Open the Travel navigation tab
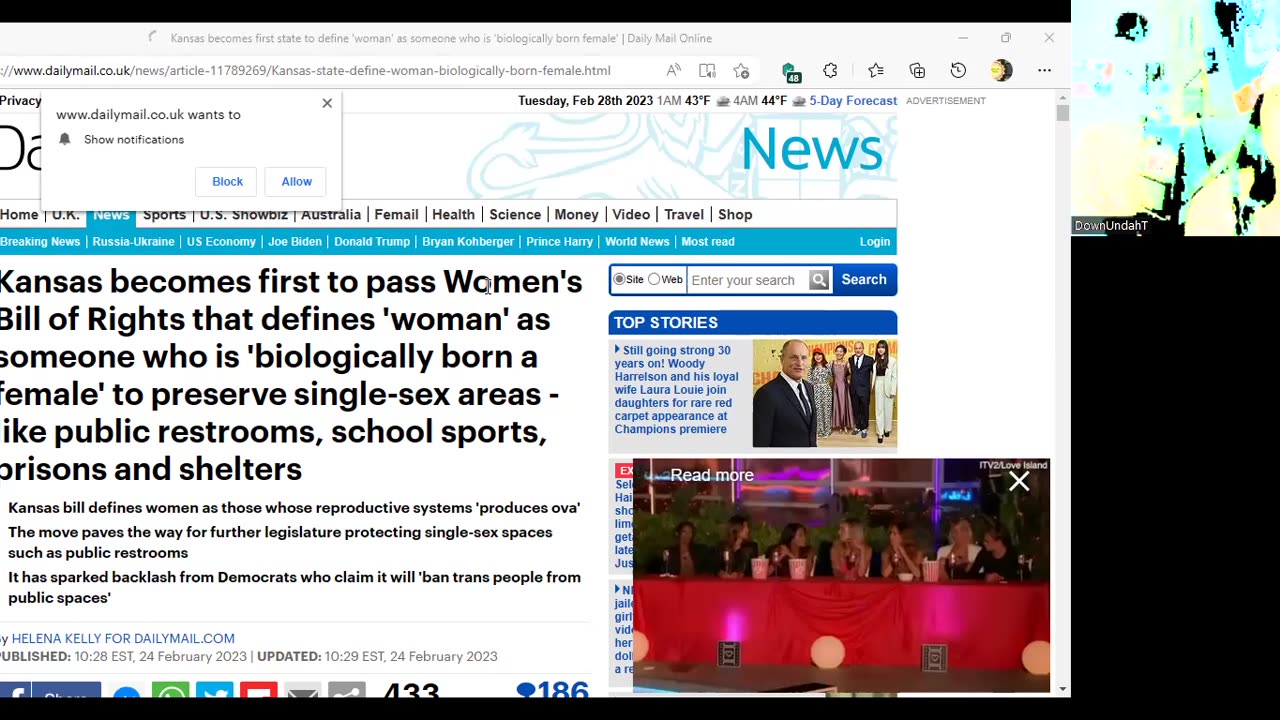Image resolution: width=1280 pixels, height=720 pixels. click(x=684, y=214)
